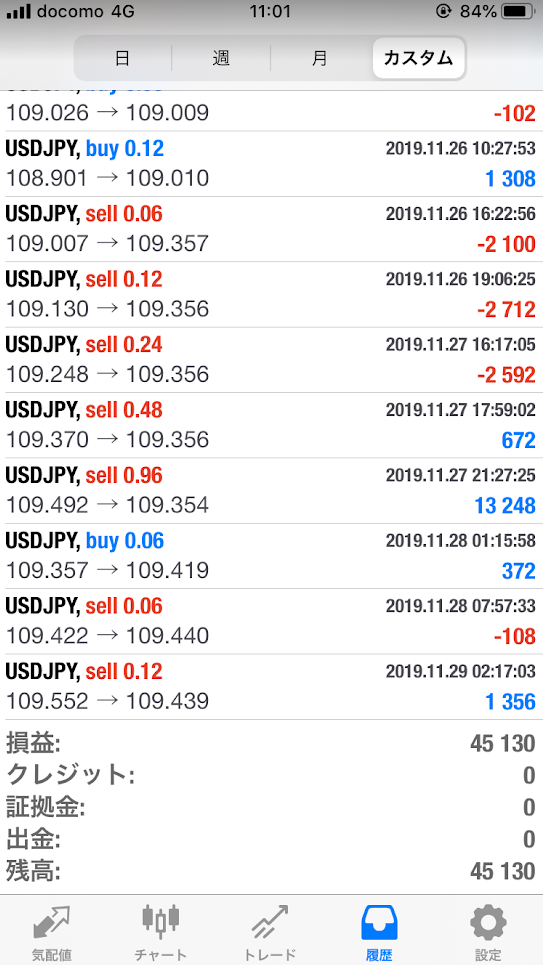Image resolution: width=543 pixels, height=965 pixels.
Task: Tap the battery indicator in status bar
Action: [518, 12]
